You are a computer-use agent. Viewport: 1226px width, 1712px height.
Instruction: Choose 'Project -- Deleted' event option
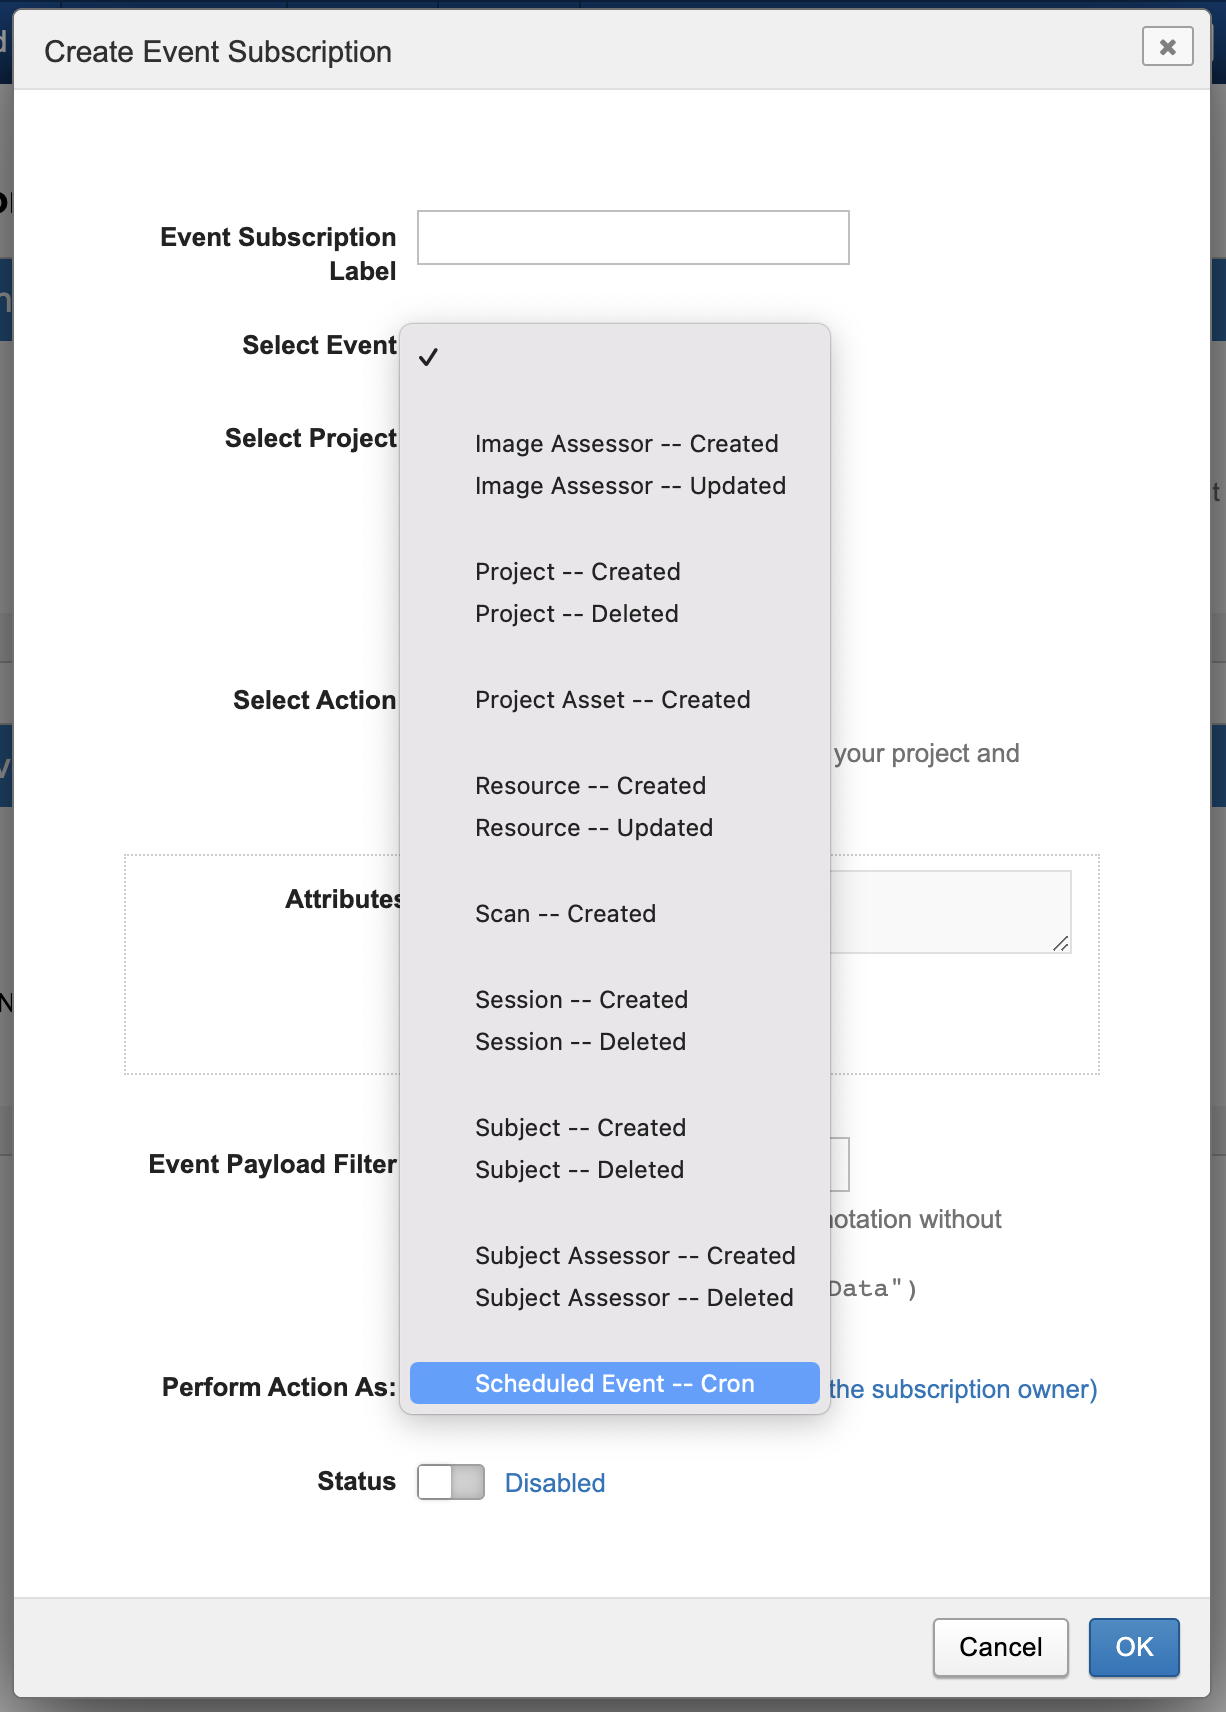576,614
